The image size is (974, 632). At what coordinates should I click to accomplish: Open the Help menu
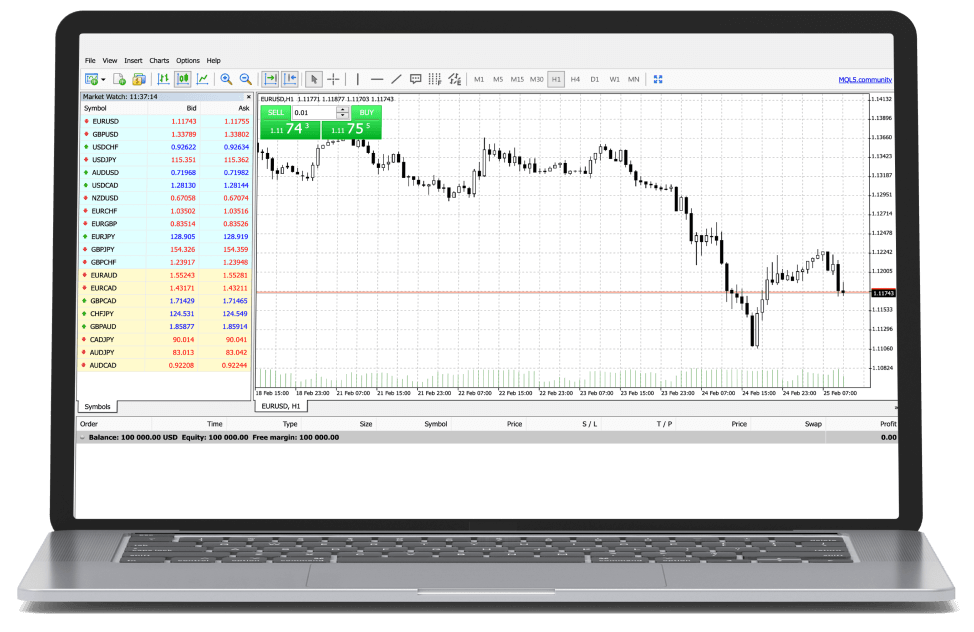click(214, 60)
